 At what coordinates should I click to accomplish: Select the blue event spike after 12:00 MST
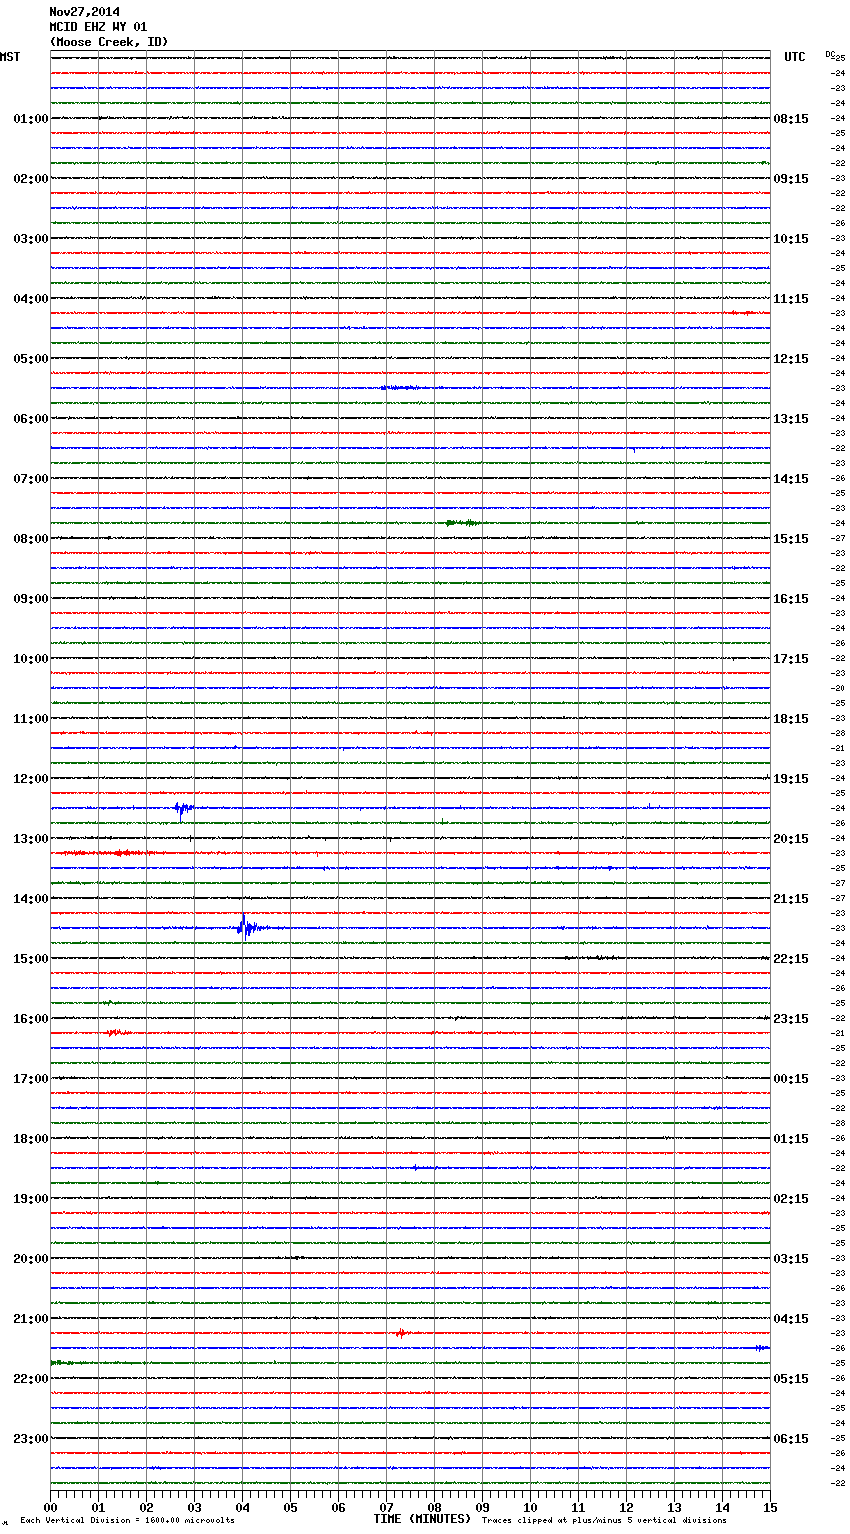tap(183, 809)
